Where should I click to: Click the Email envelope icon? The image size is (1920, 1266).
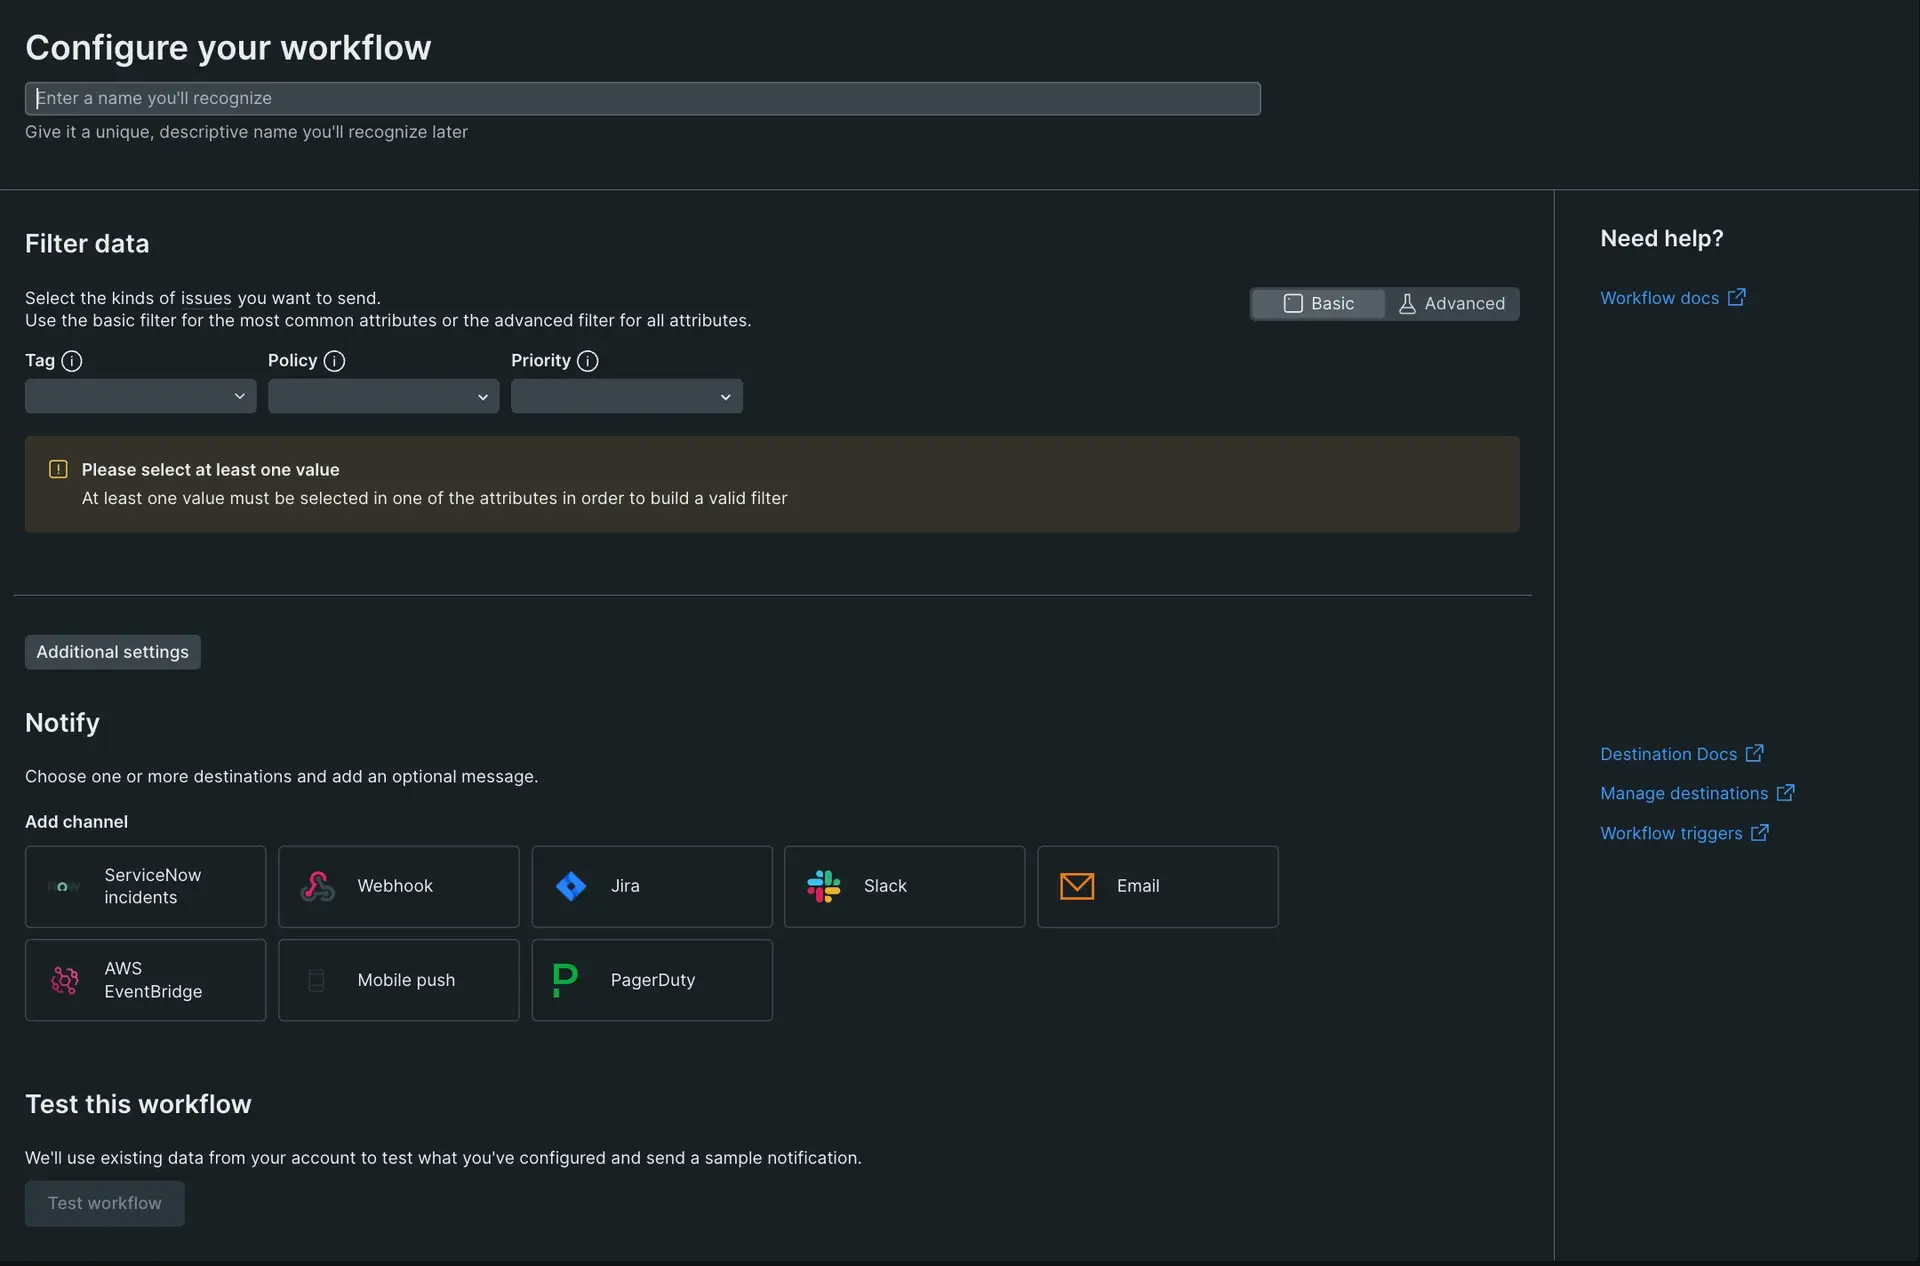click(x=1076, y=886)
